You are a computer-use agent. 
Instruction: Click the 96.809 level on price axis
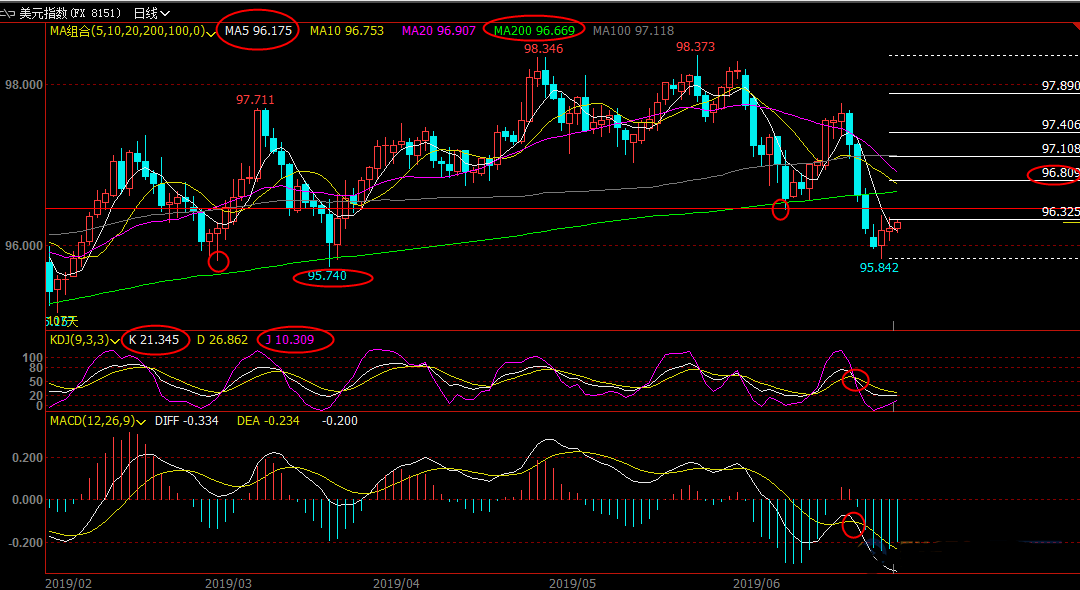(x=1059, y=173)
